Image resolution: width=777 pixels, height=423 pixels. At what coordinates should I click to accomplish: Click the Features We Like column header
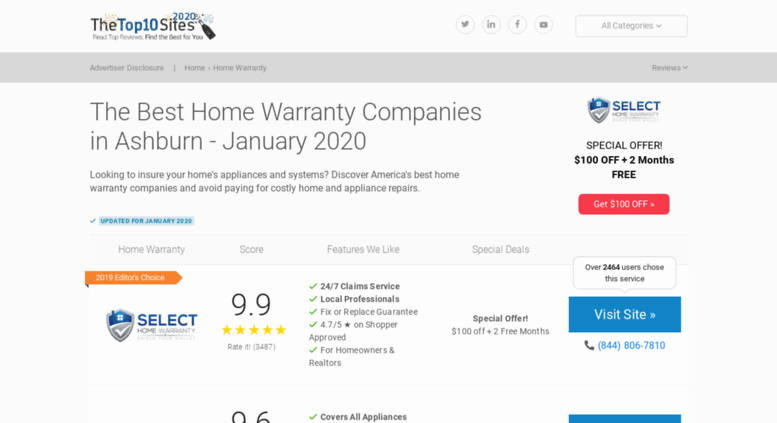tap(363, 250)
